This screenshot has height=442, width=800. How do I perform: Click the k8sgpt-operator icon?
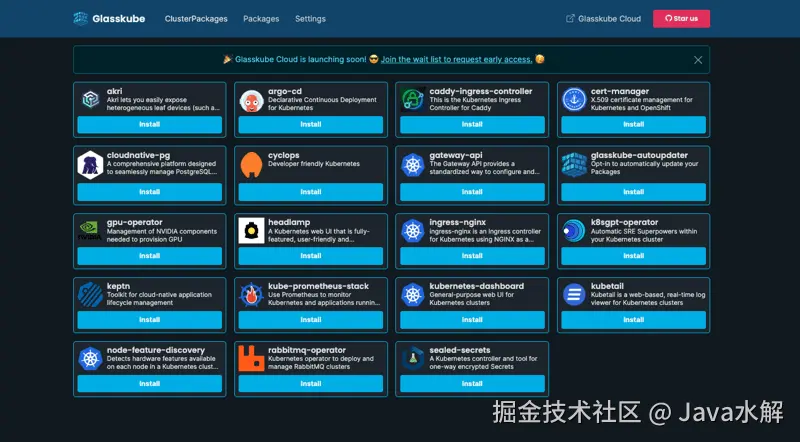pos(574,230)
